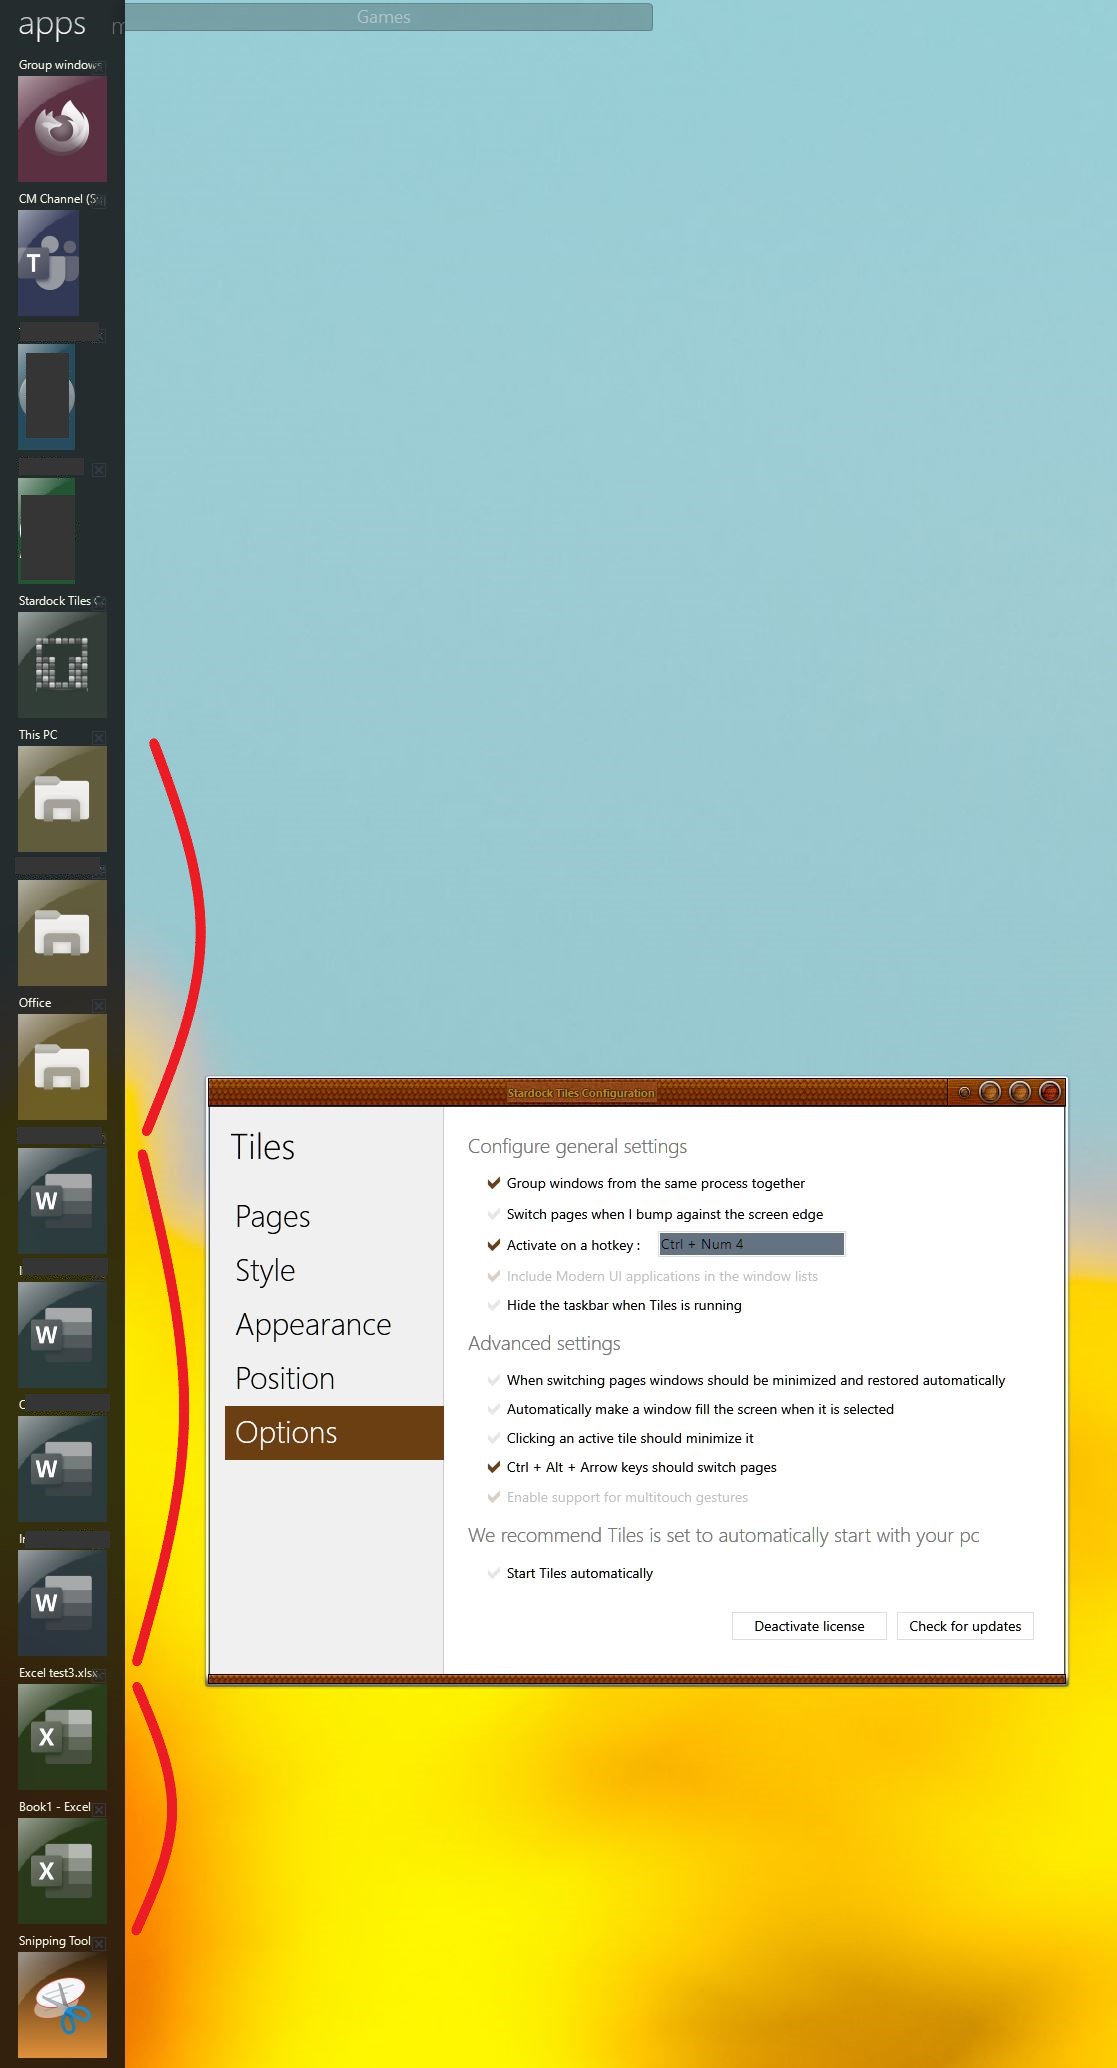Close the This PC tile with its X
The image size is (1117, 2068).
pos(99,737)
